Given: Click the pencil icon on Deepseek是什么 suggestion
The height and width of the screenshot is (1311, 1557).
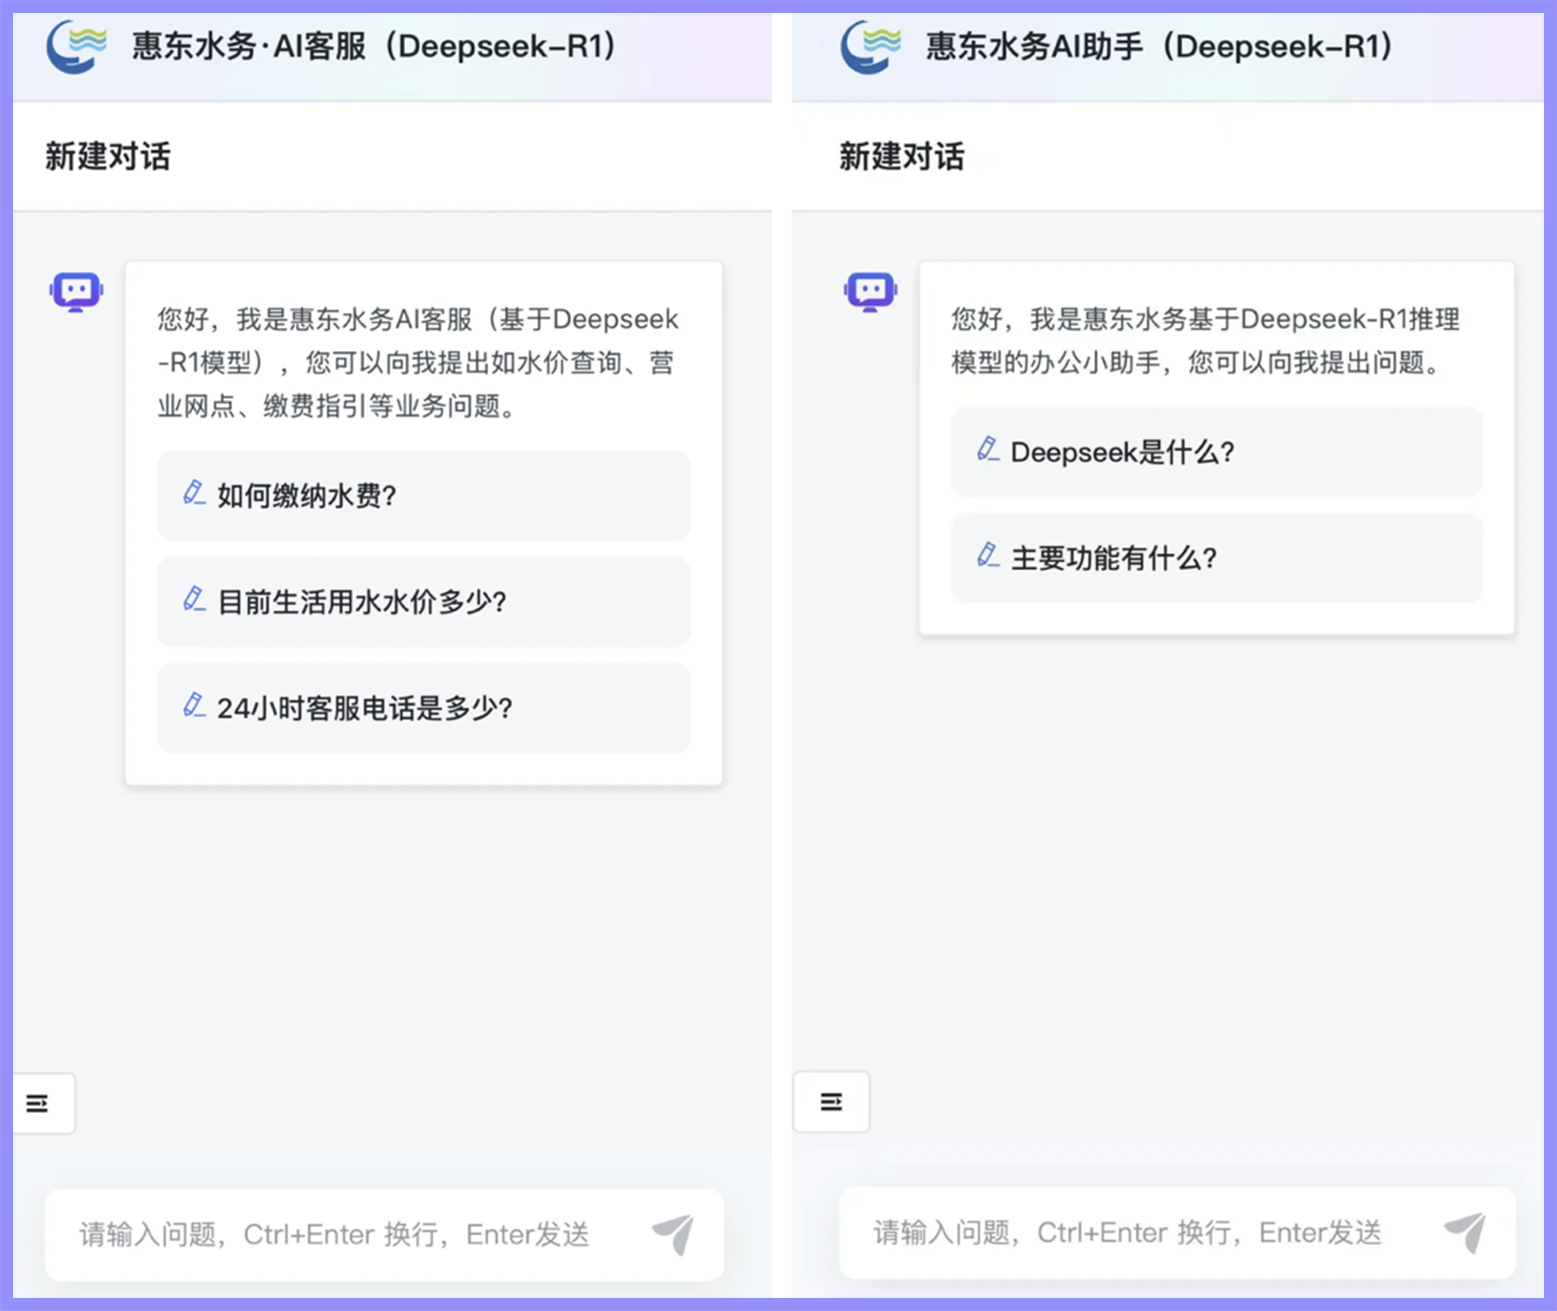Looking at the screenshot, I should click(x=988, y=451).
